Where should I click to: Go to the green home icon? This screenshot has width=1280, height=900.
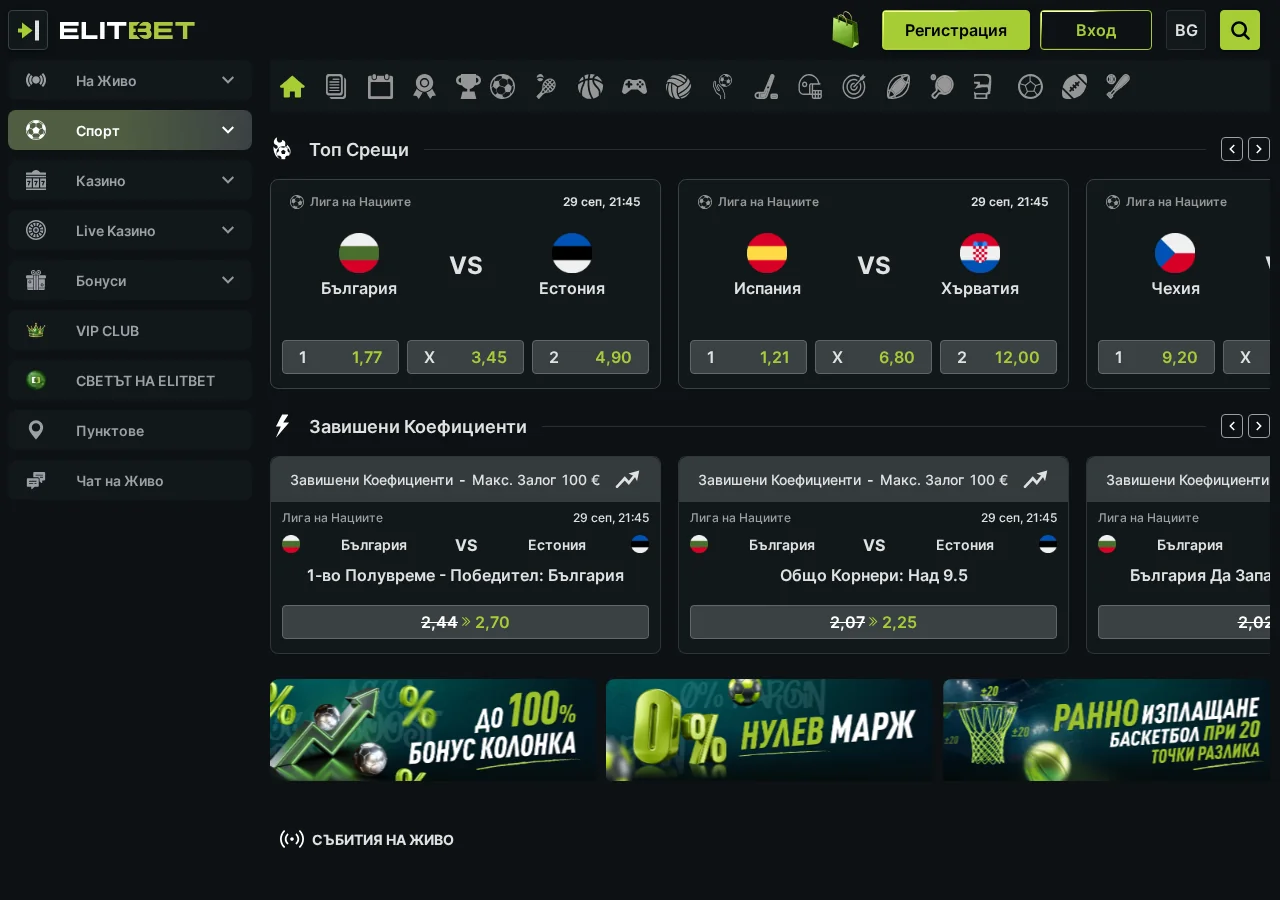(292, 87)
